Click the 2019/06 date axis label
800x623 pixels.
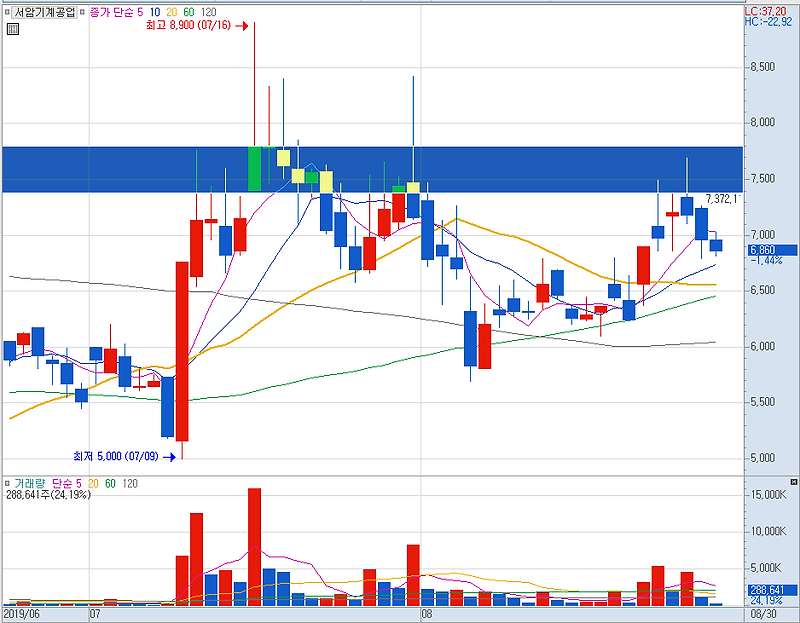pos(22,613)
